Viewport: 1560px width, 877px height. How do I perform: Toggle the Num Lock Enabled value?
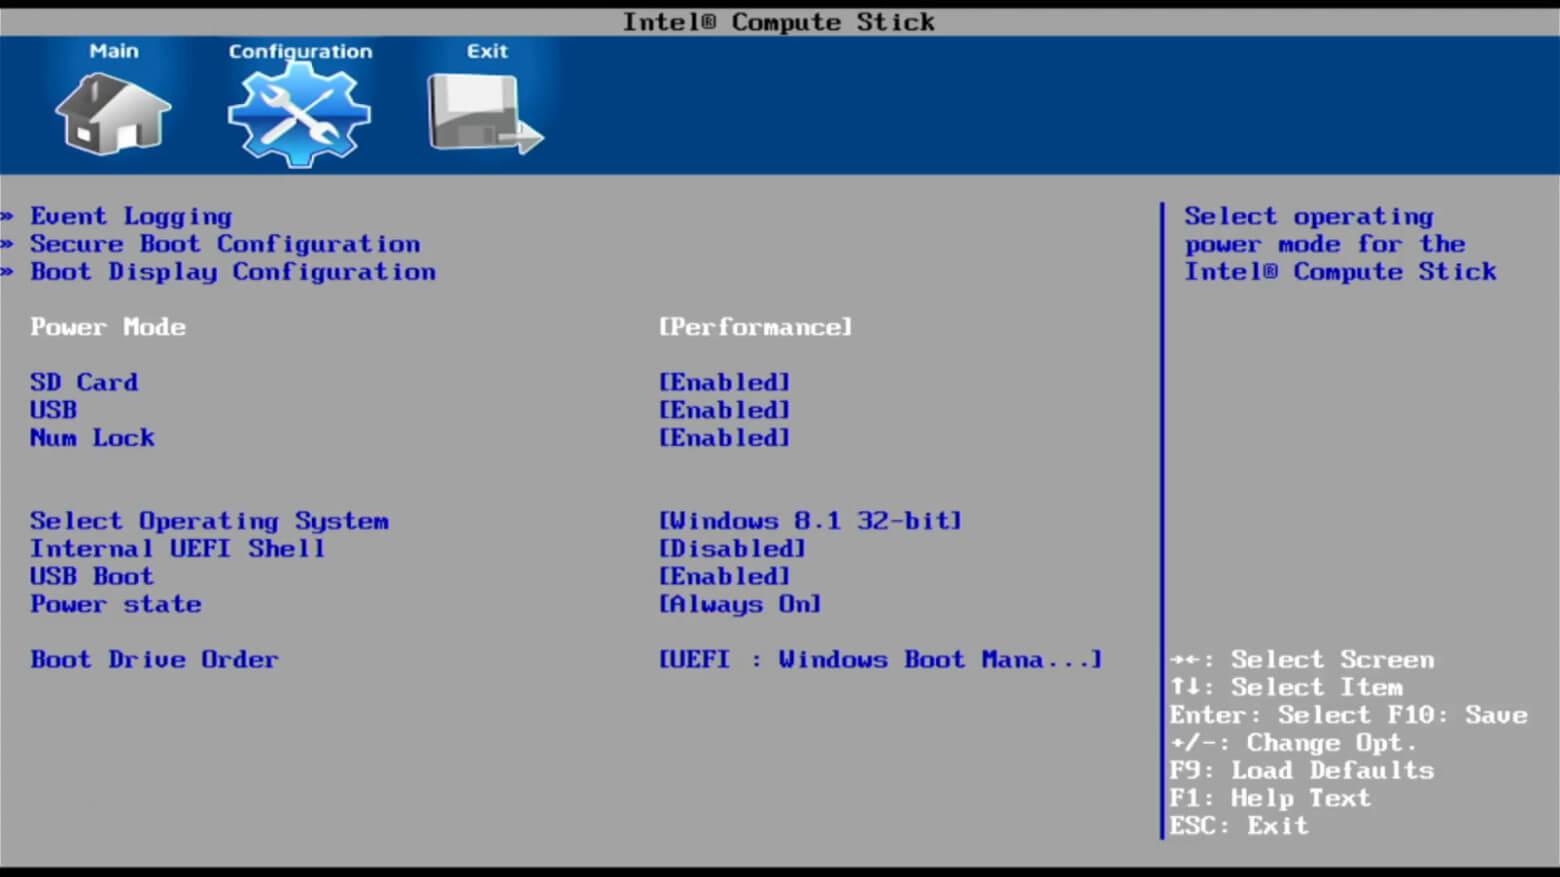[724, 438]
